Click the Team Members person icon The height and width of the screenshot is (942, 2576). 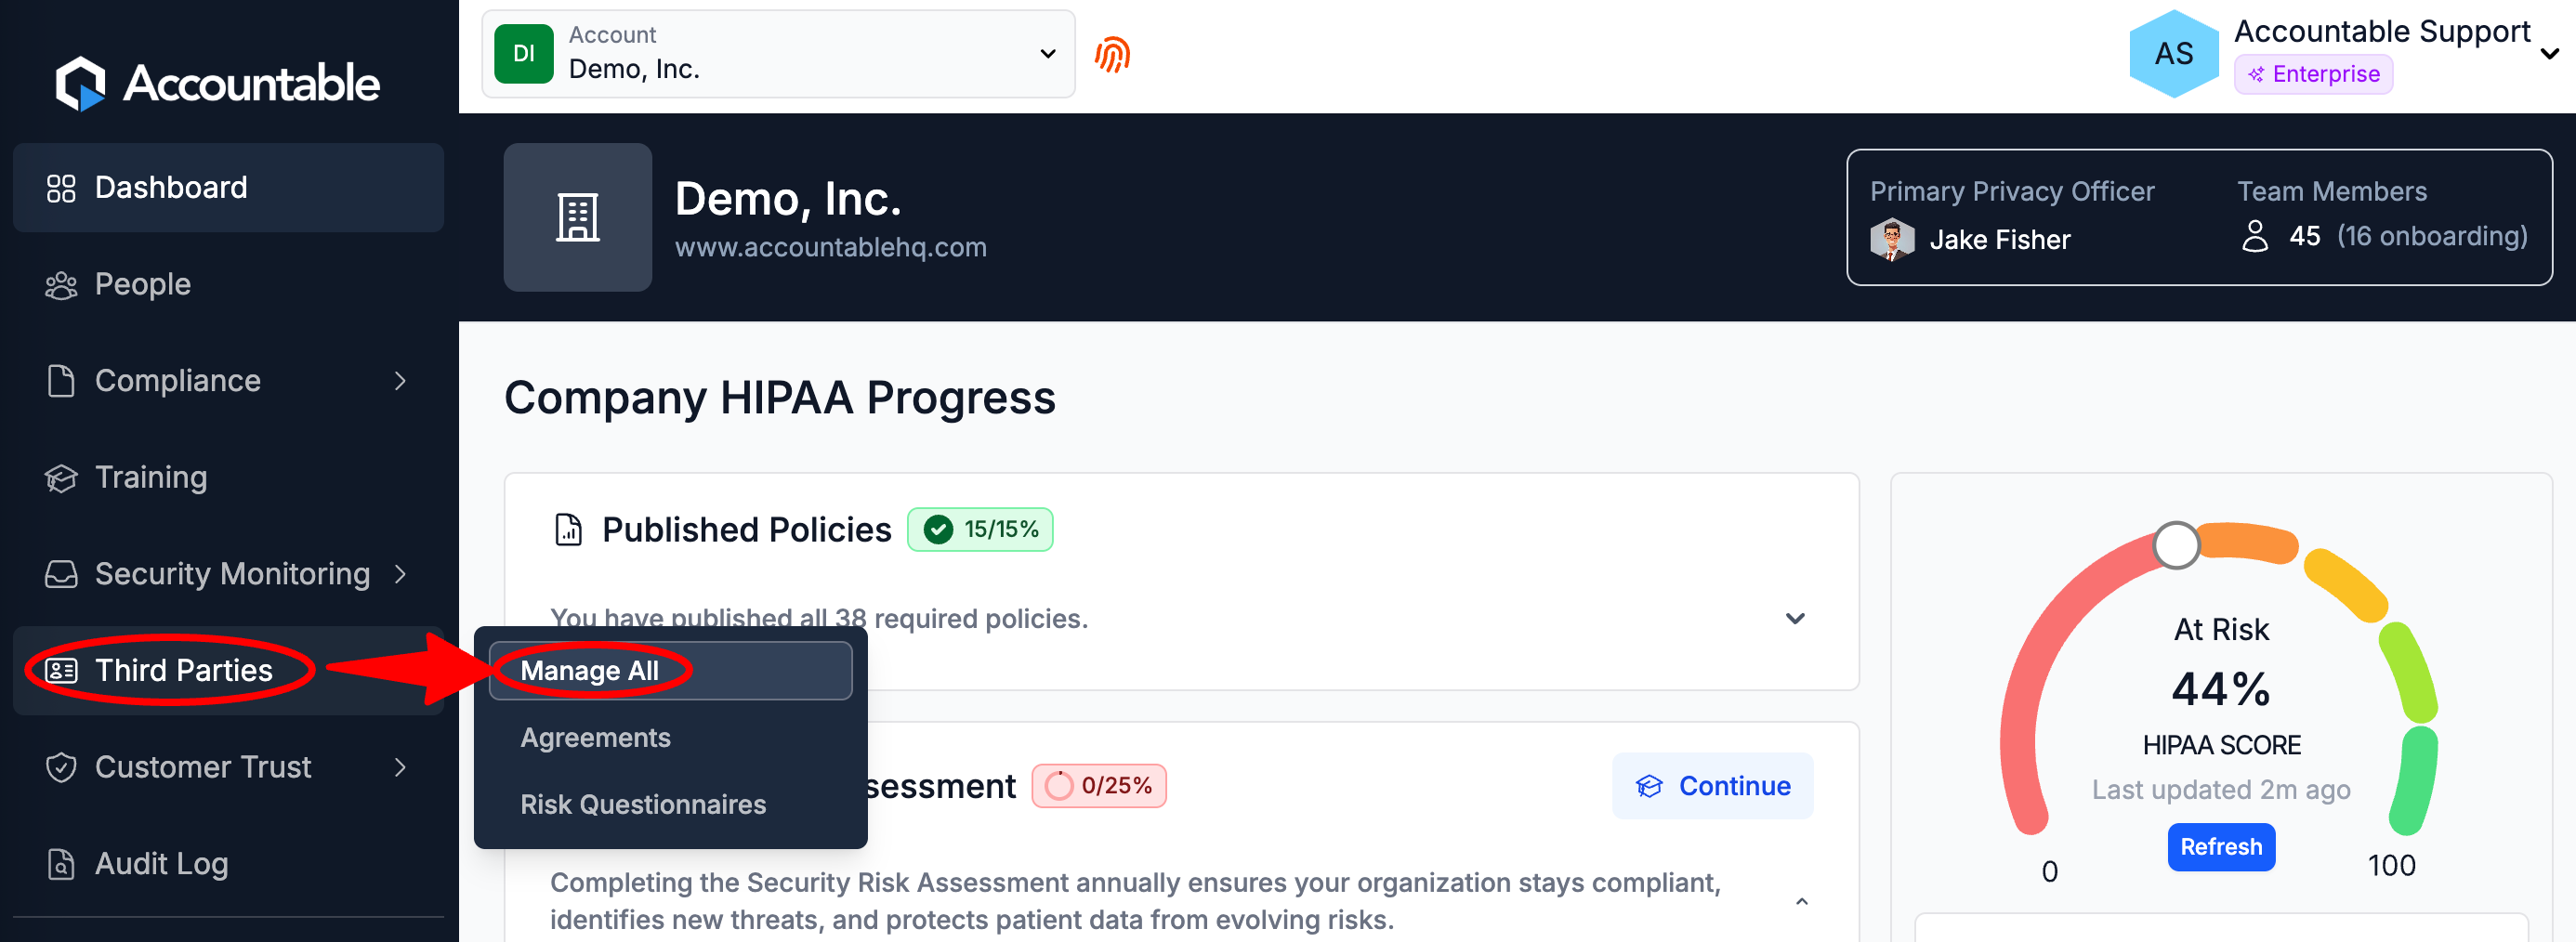pos(2255,236)
